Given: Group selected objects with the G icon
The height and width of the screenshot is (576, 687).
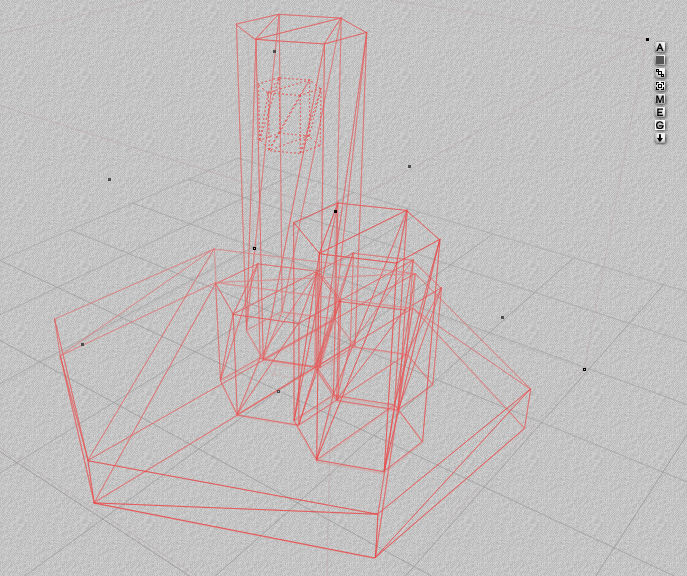Looking at the screenshot, I should [x=660, y=125].
